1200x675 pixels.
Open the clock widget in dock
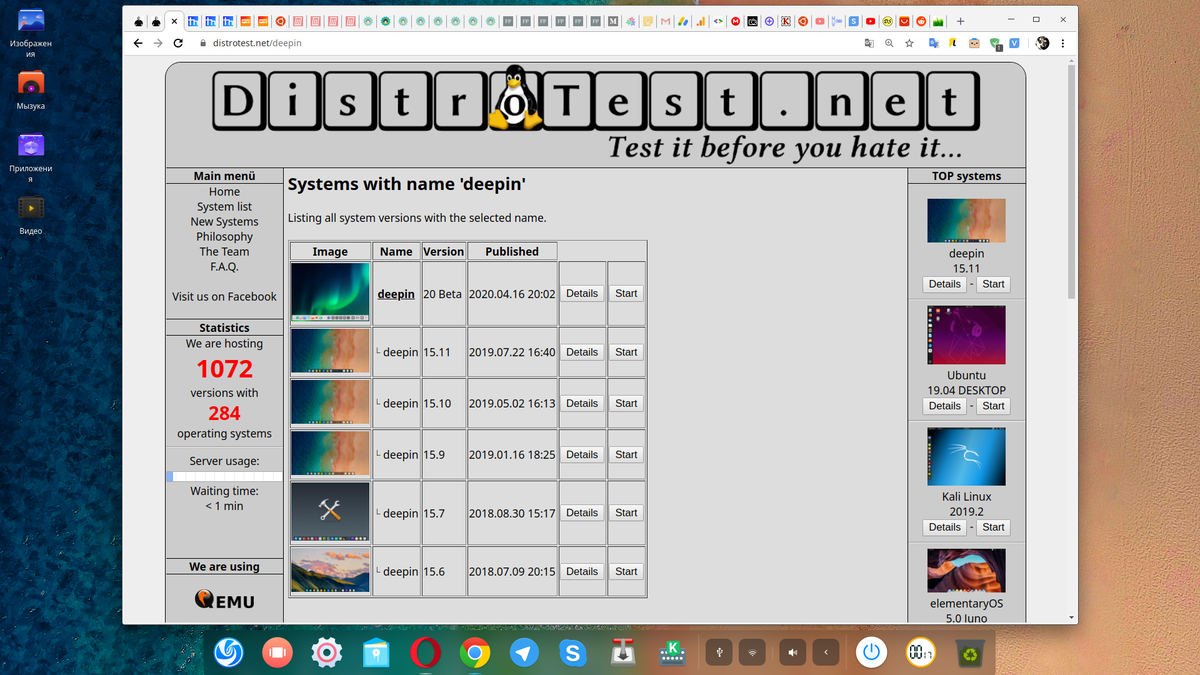tap(920, 653)
